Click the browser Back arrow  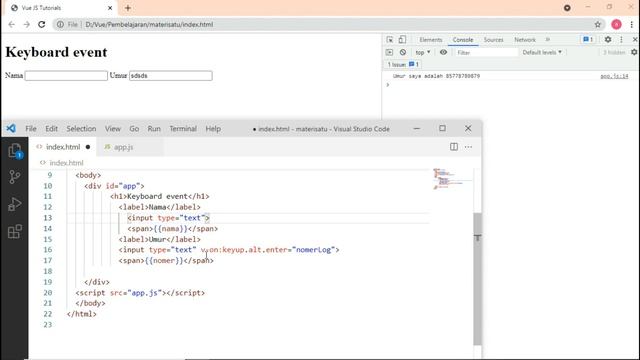click(x=11, y=24)
